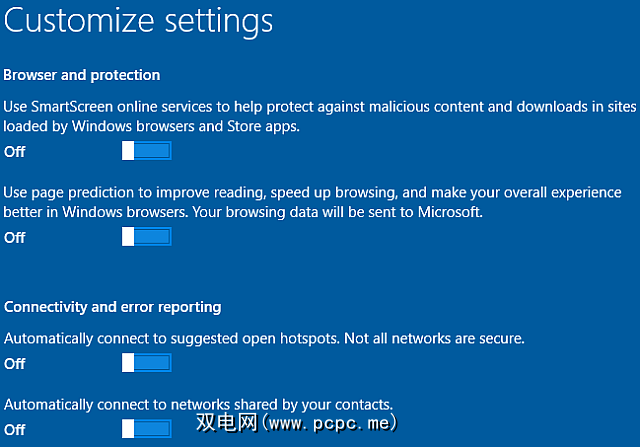The image size is (640, 447).
Task: Select the 'Connectivity and error reporting' heading
Action: point(113,306)
